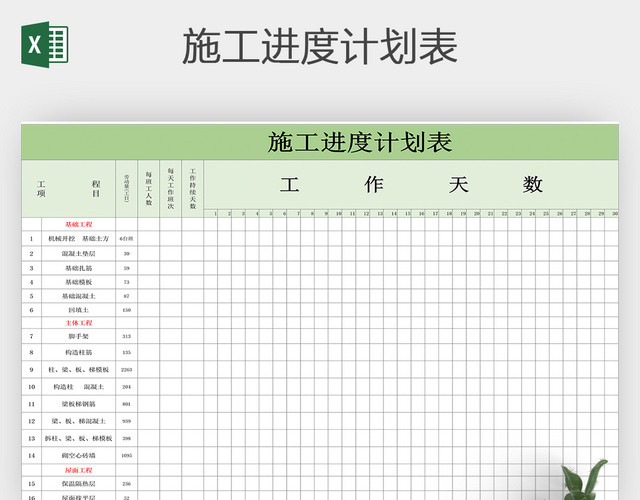Select the cell 梁、板、梯混凝土

click(79, 421)
